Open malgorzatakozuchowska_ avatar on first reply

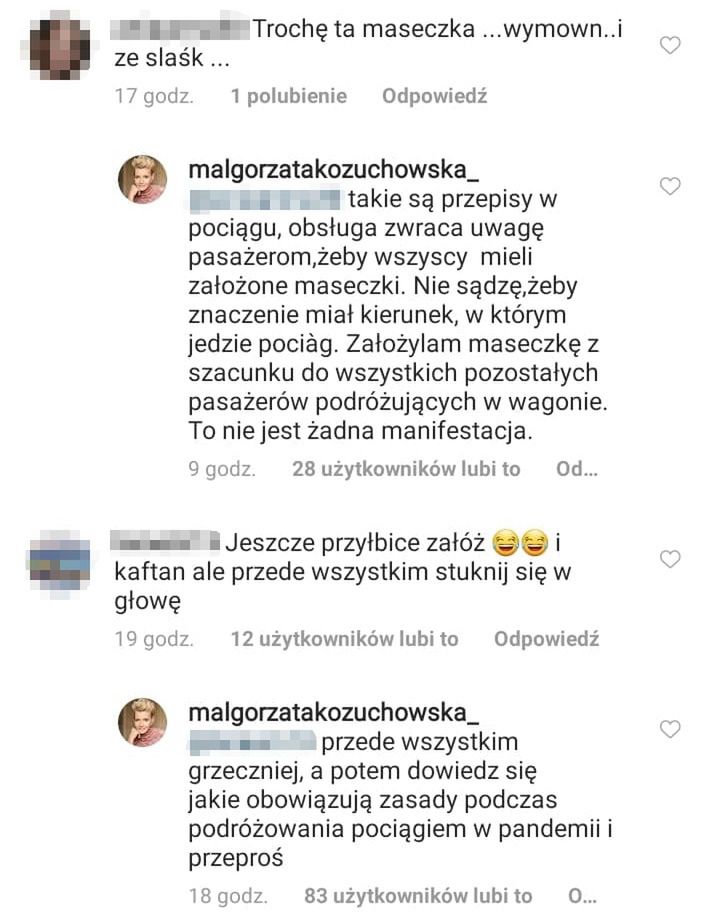143,179
